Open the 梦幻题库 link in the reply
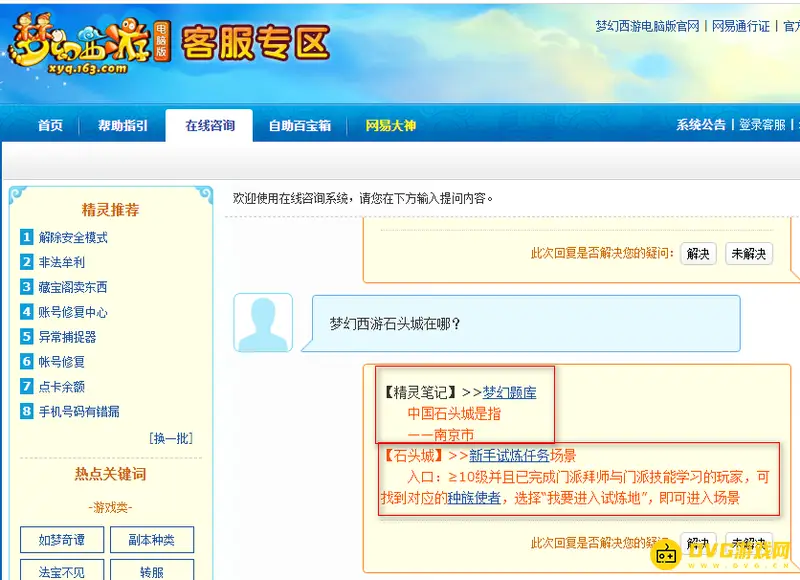This screenshot has width=800, height=580. point(509,392)
